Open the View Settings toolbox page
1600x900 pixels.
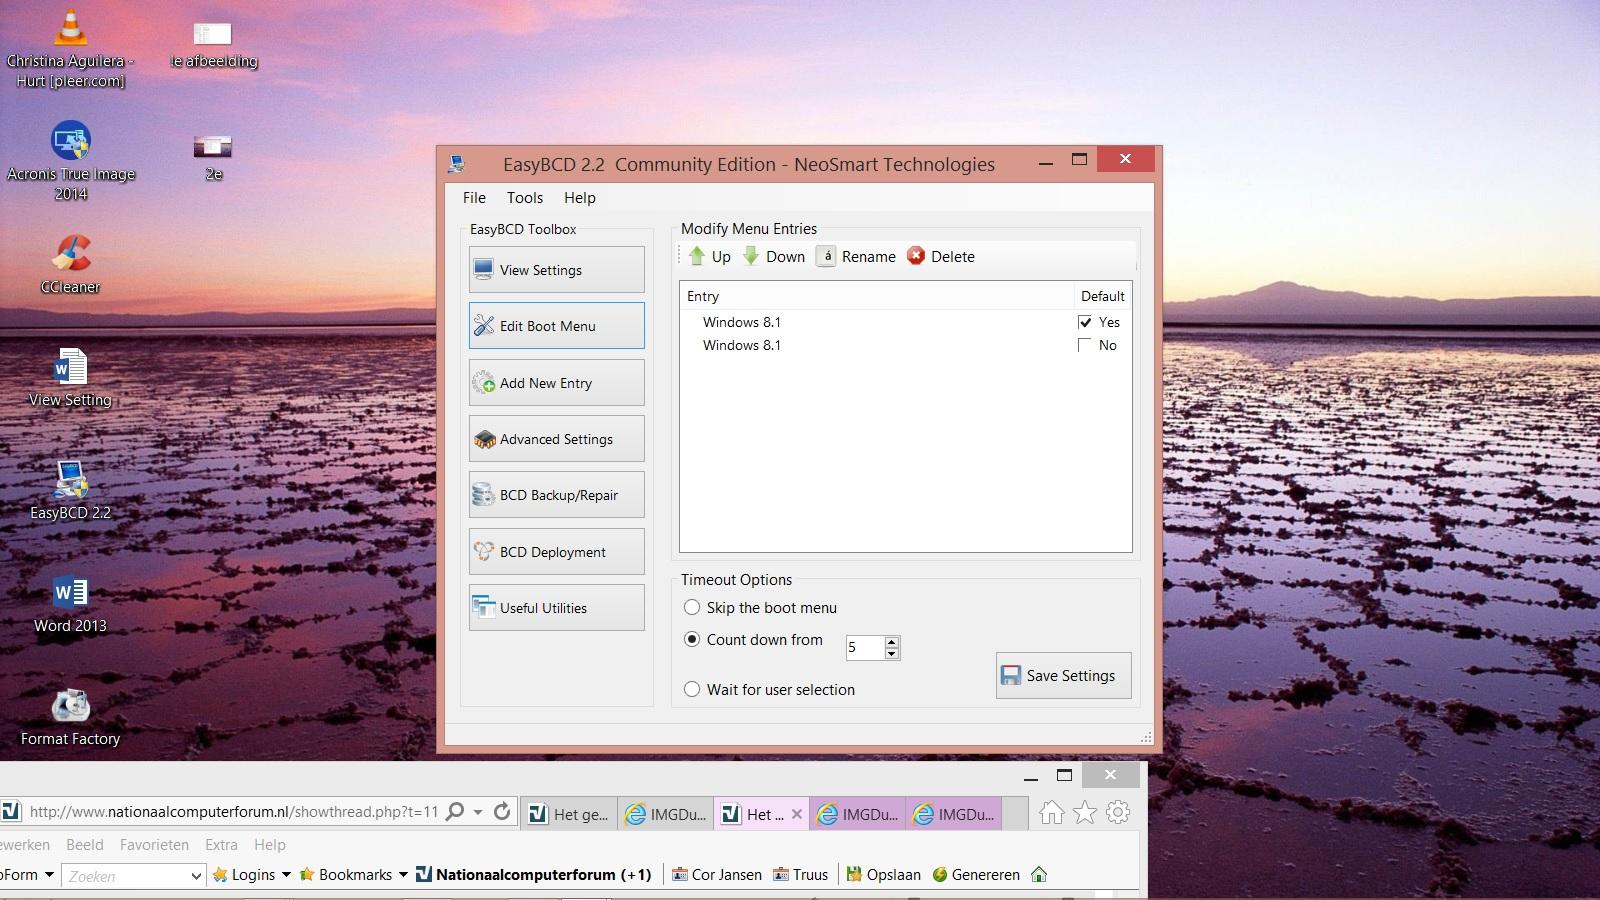pyautogui.click(x=556, y=270)
